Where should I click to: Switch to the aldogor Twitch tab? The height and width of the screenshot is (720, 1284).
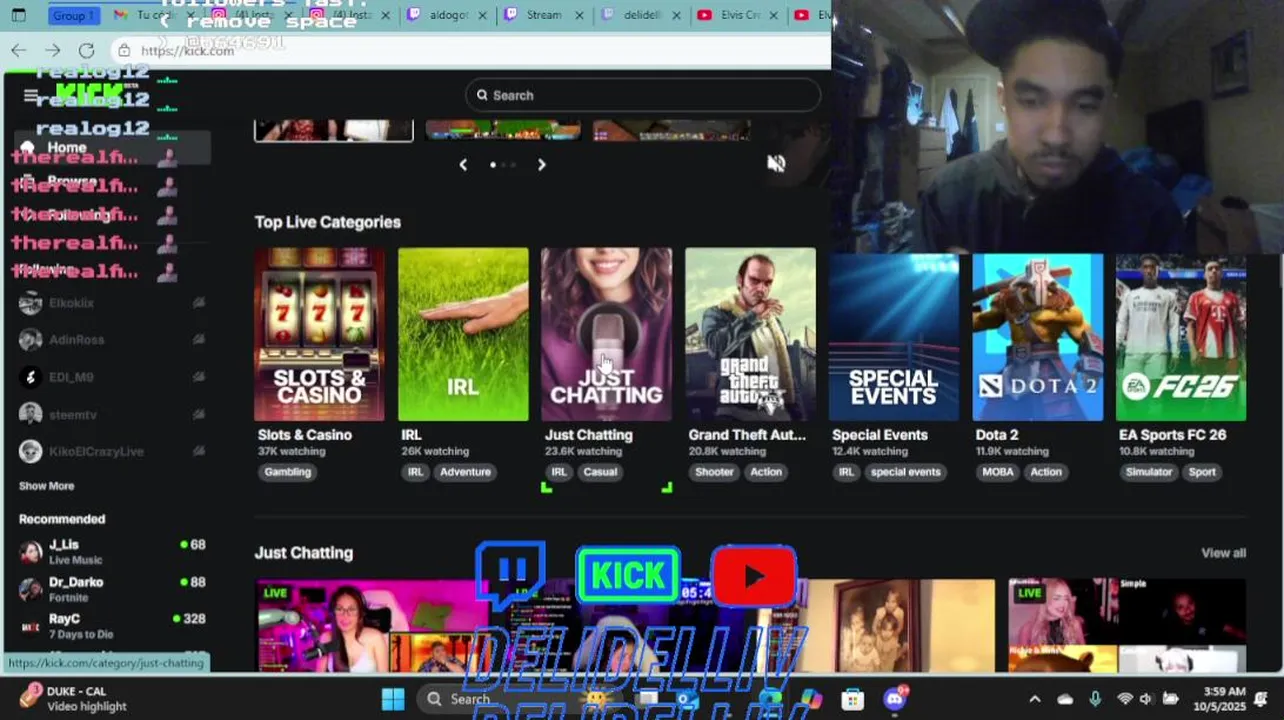445,15
